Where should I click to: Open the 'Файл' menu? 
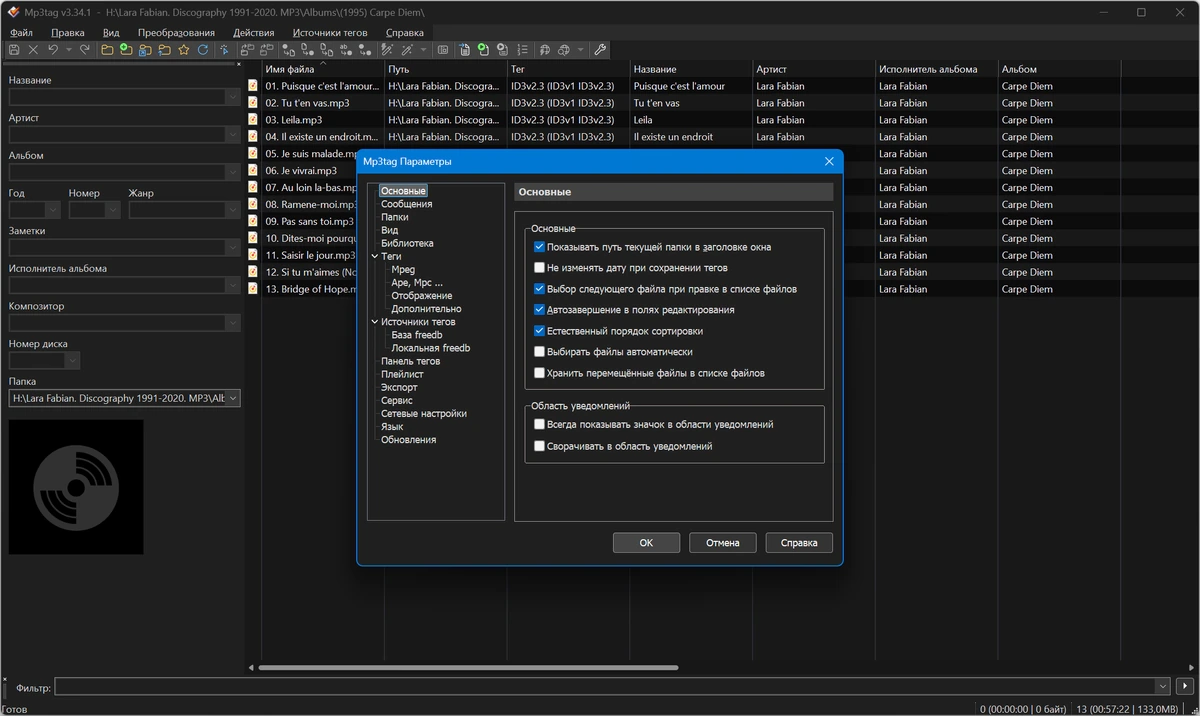click(x=21, y=32)
